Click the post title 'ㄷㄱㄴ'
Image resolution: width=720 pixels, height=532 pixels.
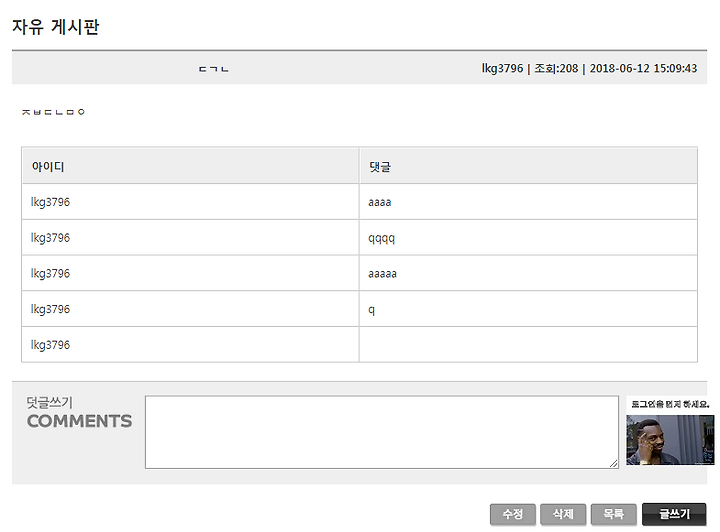point(214,69)
